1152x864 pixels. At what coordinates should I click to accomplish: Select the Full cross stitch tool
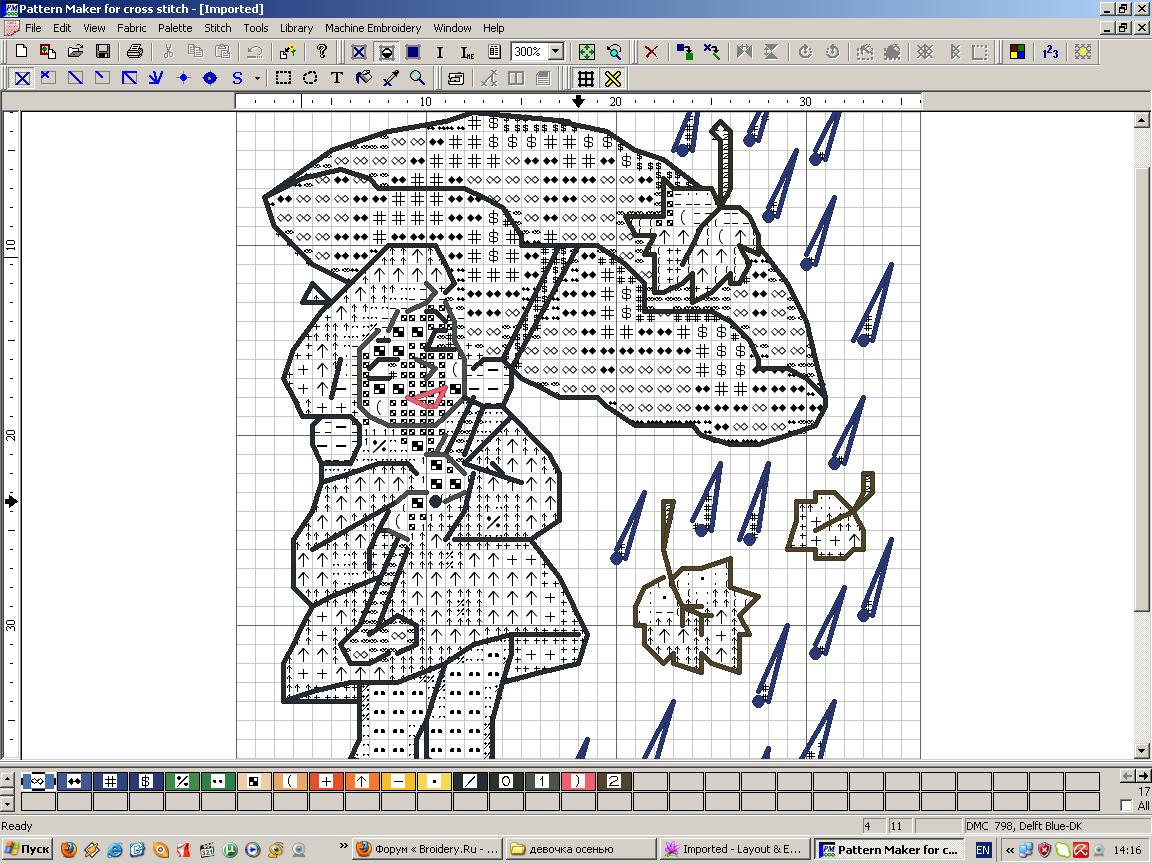(22, 78)
